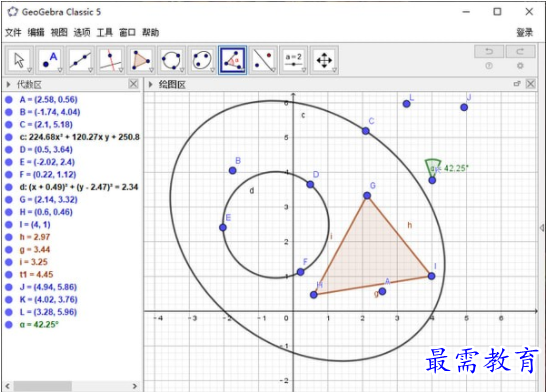Viewport: 547px width, 392px height.
Task: Pick the Polygon tool
Action: click(141, 60)
